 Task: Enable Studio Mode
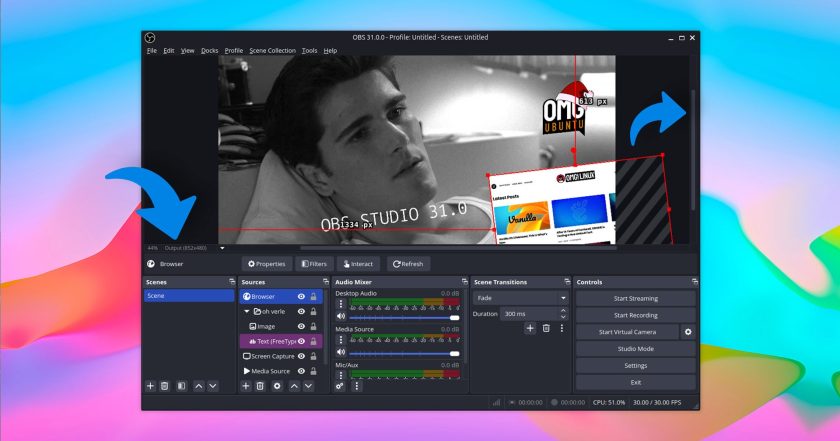[635, 349]
